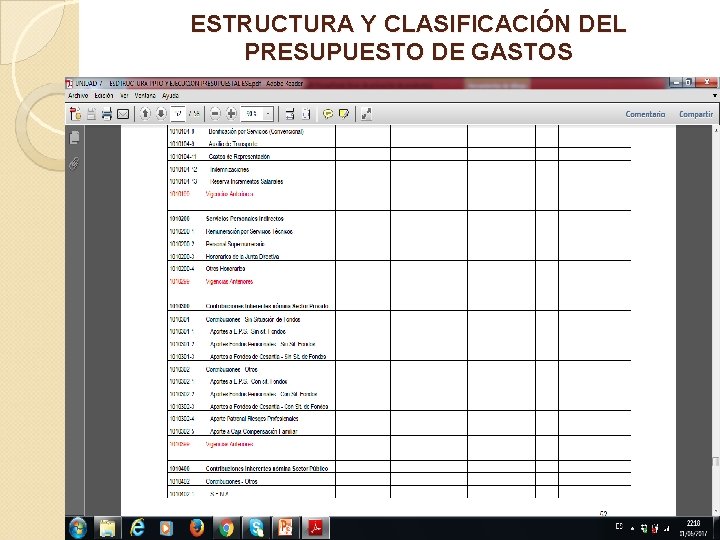The height and width of the screenshot is (540, 720).
Task: Go to previous page with up arrow
Action: coord(145,113)
